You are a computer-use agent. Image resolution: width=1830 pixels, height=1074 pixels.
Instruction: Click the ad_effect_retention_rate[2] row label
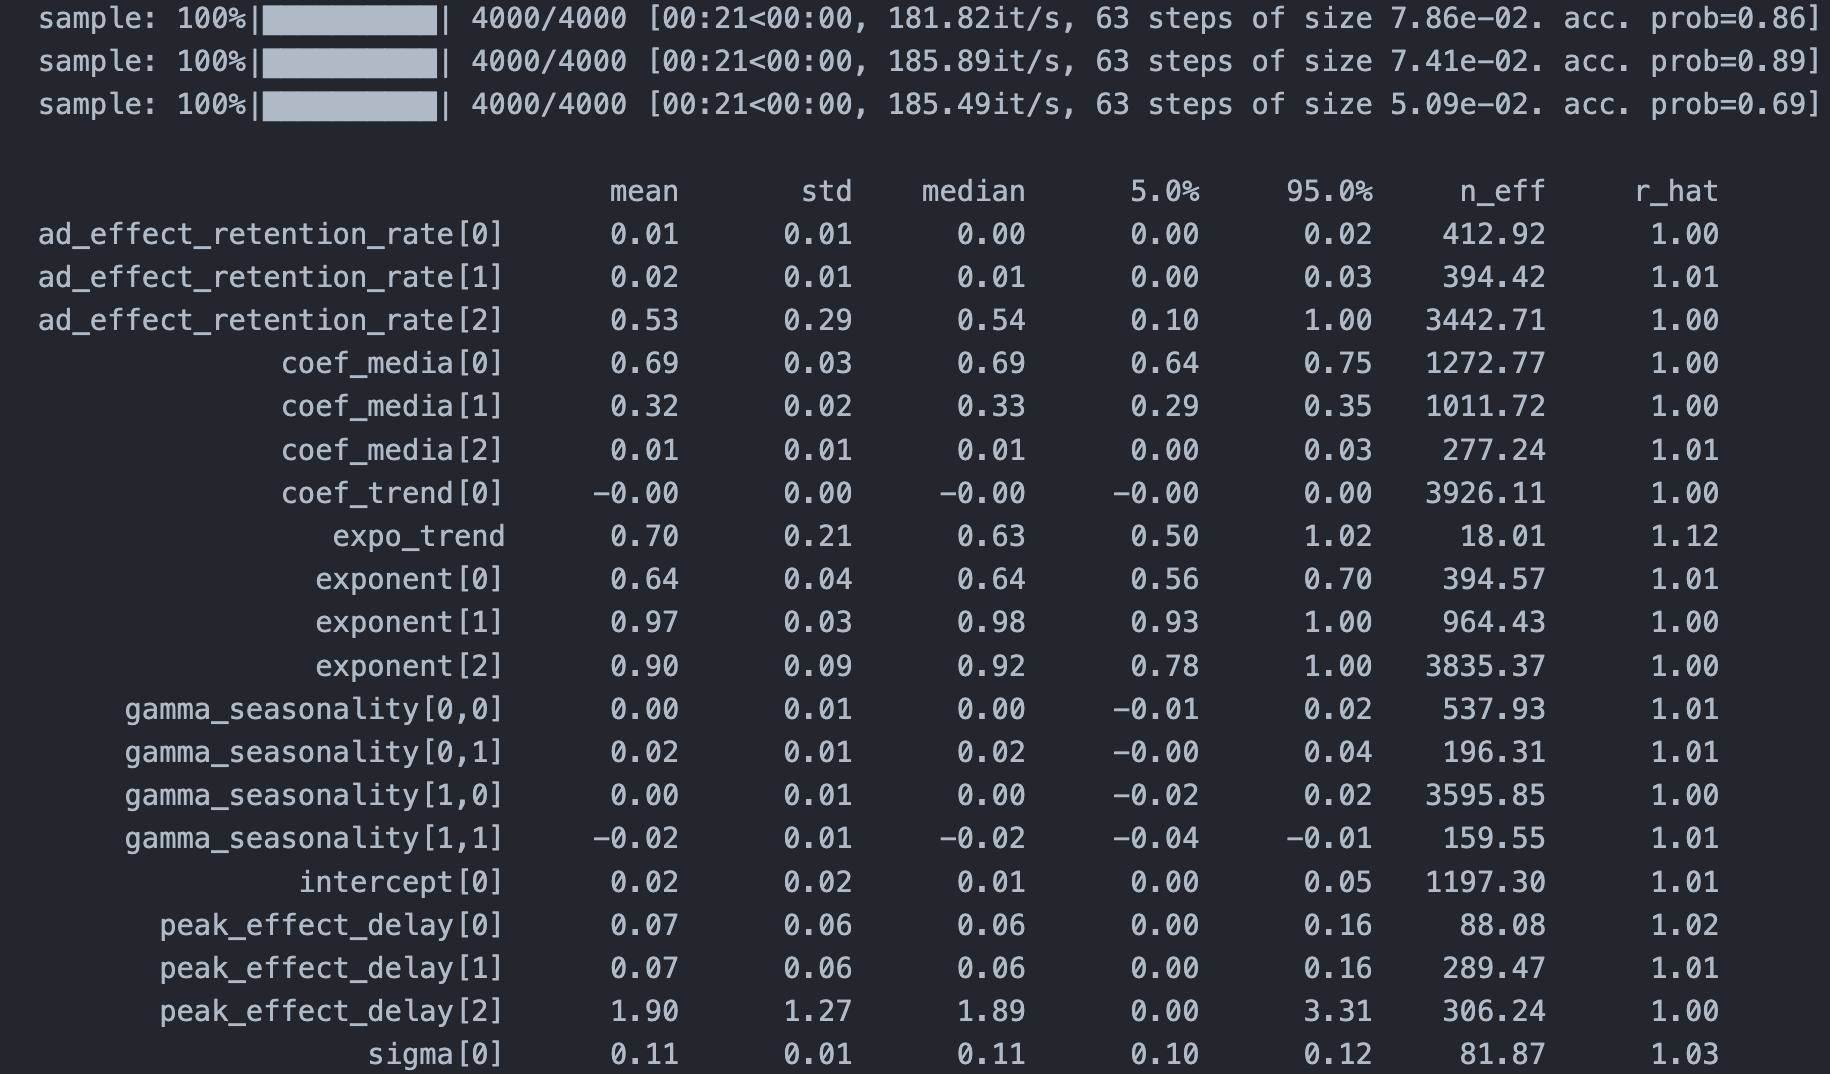[270, 321]
